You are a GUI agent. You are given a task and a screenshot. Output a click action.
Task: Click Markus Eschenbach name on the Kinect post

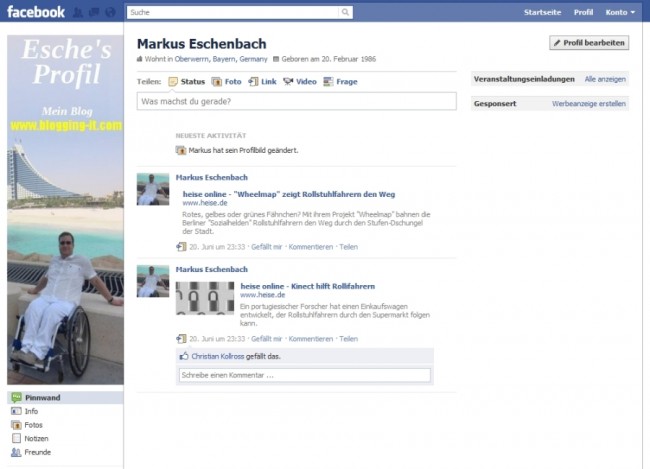[212, 270]
